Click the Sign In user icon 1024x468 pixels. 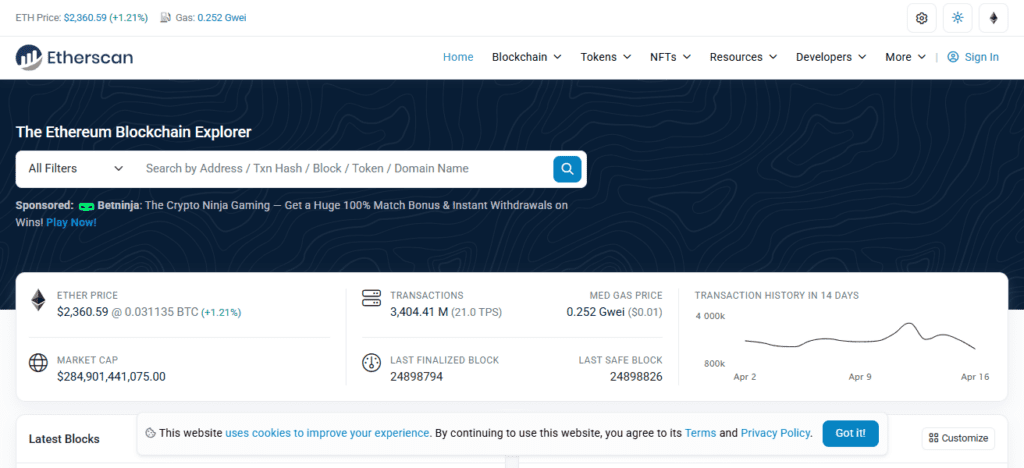[x=953, y=57]
